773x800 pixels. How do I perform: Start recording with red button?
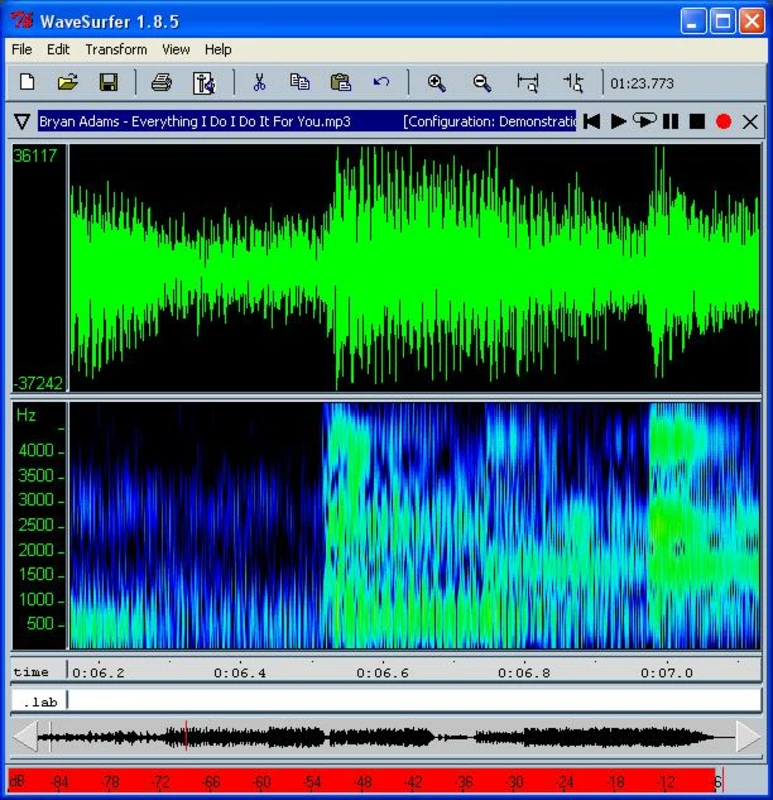[x=724, y=121]
